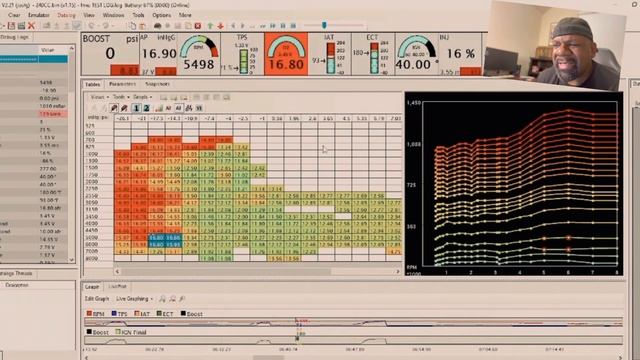Open the first dropdown left of Tools above table
This screenshot has width=640, height=360.
click(99, 97)
